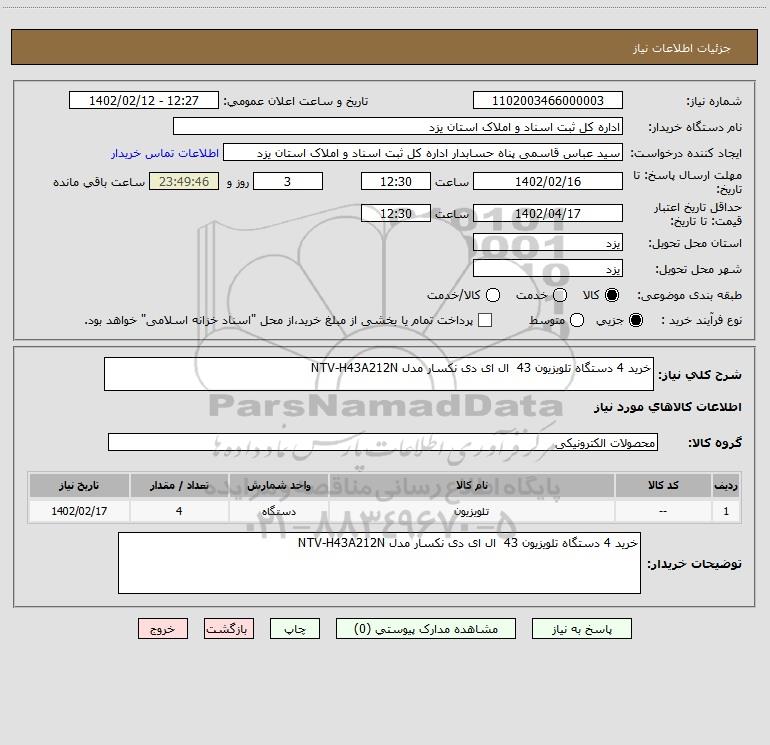Click the جزئیات اطلاعات نیاز header title
This screenshot has width=770, height=745.
(x=682, y=48)
